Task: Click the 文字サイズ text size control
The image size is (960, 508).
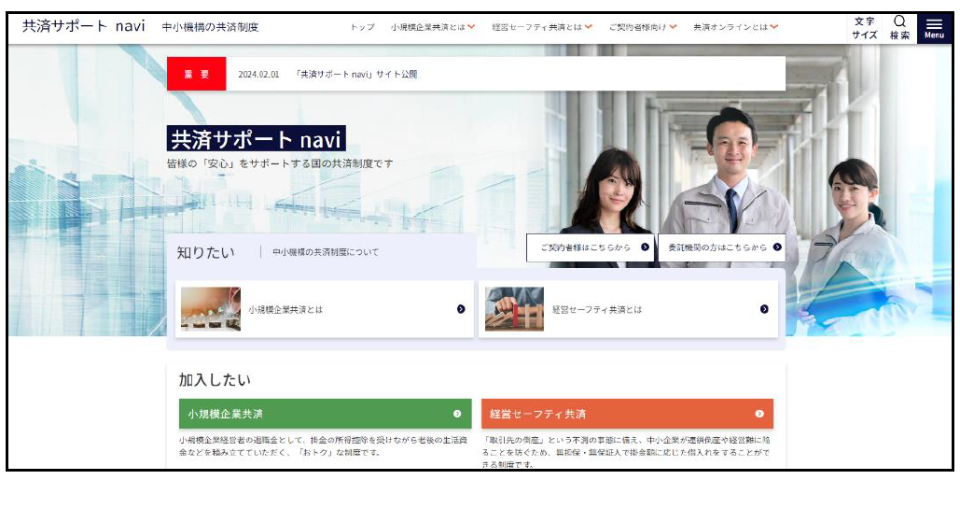Action: tap(864, 28)
